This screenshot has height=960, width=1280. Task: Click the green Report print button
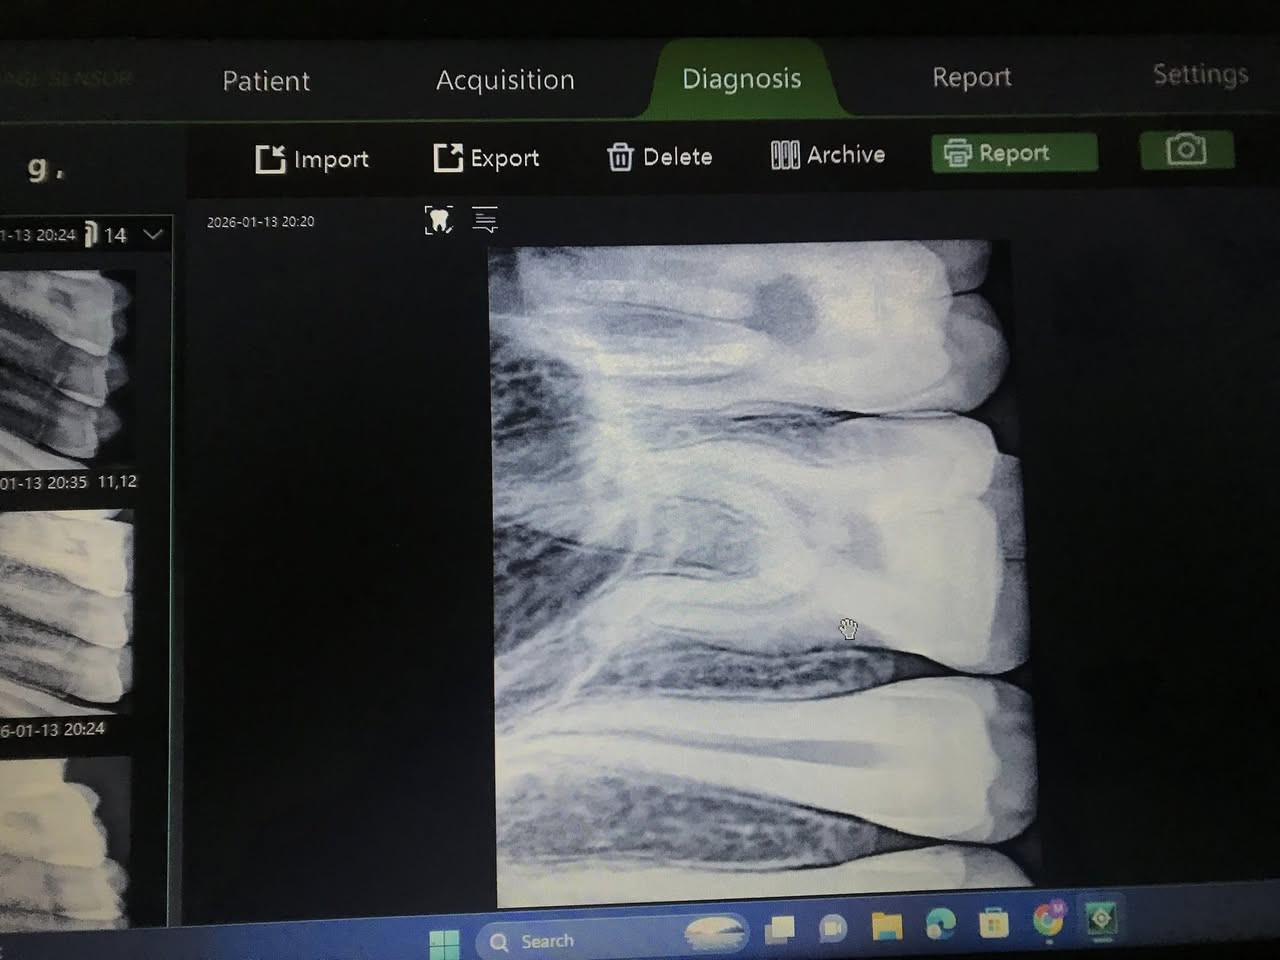click(x=1013, y=153)
